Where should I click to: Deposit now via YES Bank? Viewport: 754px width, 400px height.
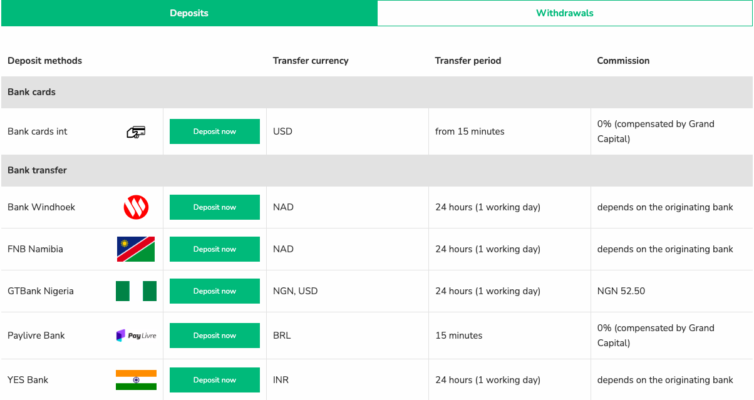[214, 380]
